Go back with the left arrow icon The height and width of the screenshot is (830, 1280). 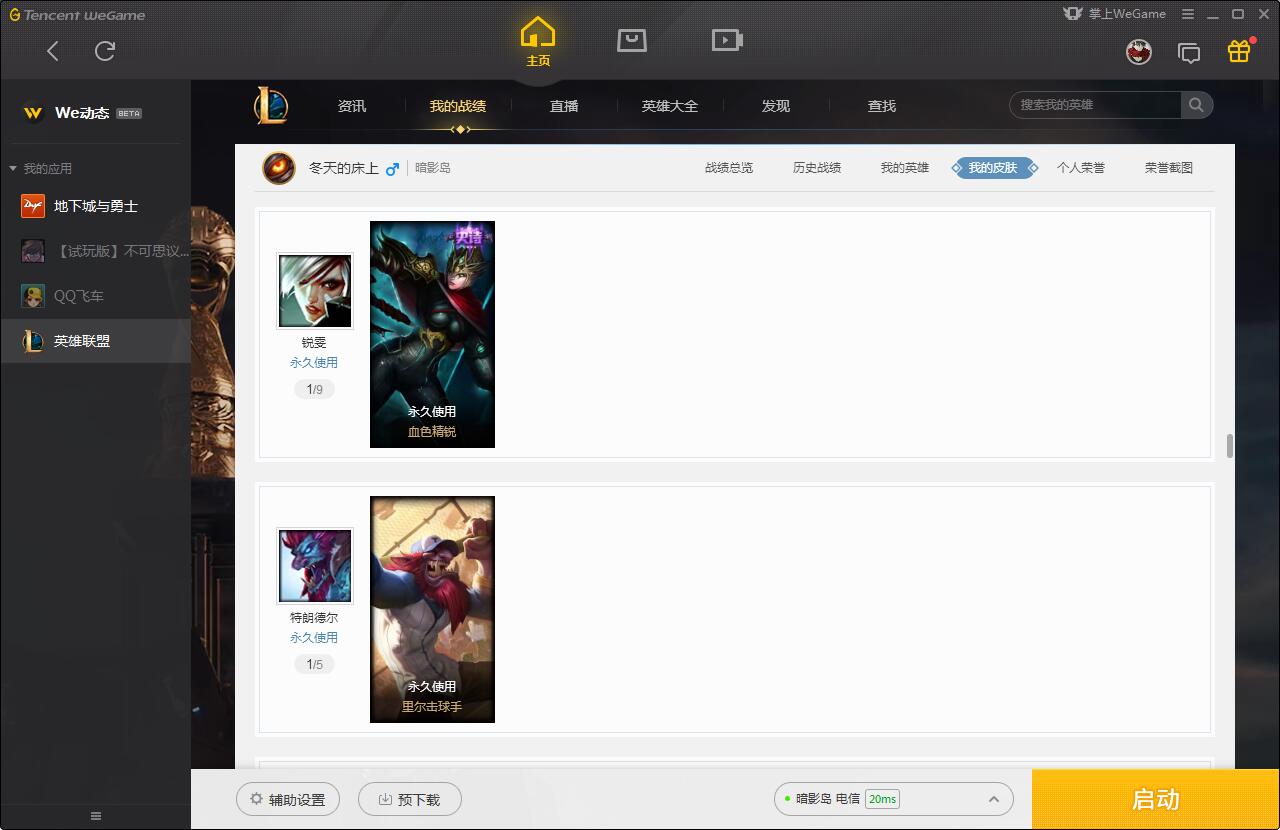53,51
